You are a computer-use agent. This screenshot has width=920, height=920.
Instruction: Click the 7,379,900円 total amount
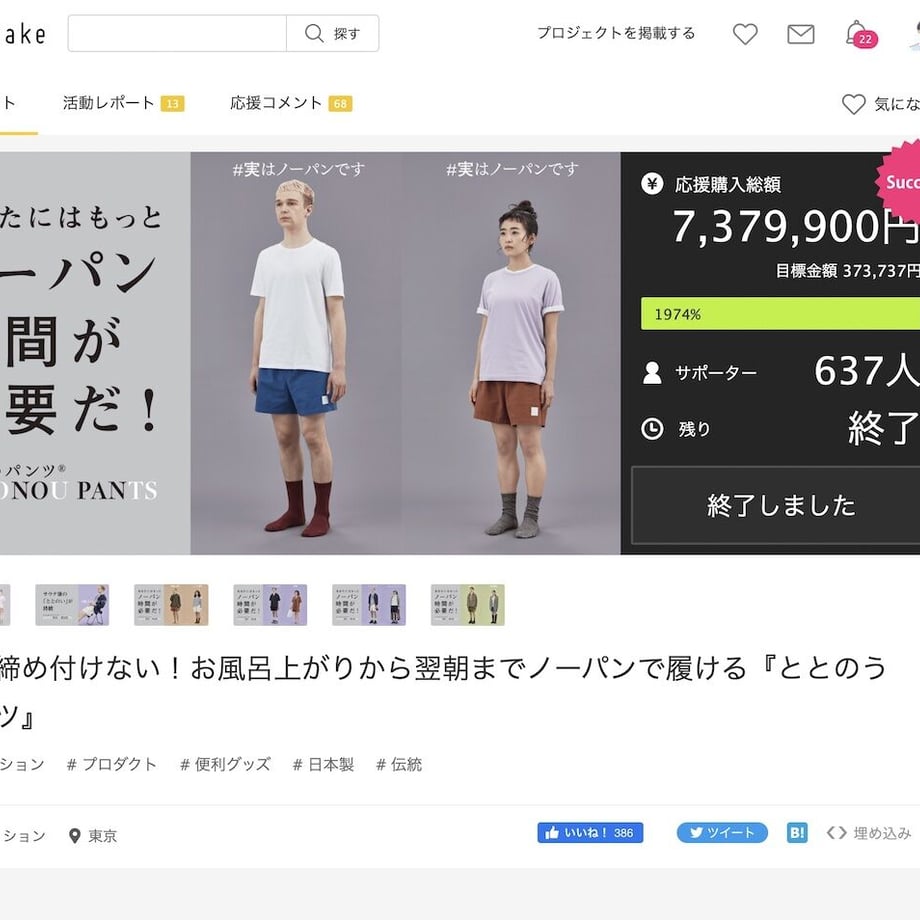(x=795, y=226)
